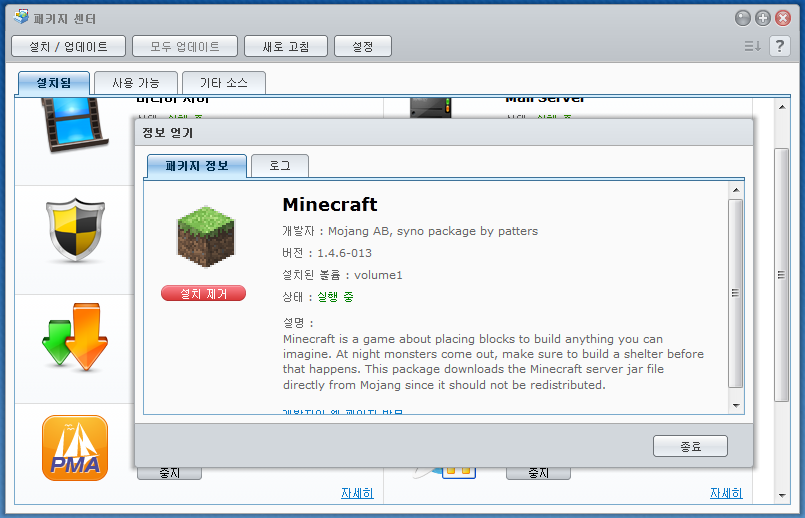
Task: Close the Package Center window
Action: coord(783,18)
